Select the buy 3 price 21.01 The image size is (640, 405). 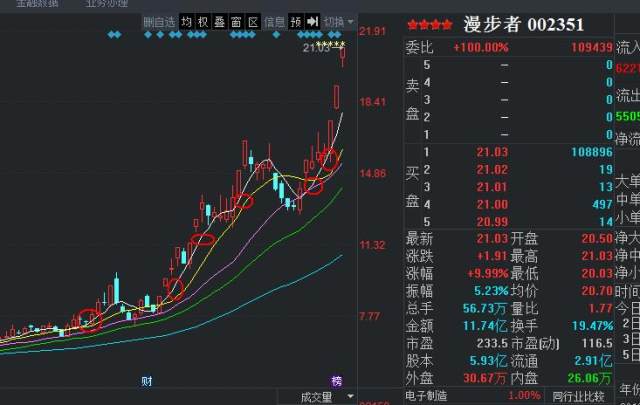(492, 187)
